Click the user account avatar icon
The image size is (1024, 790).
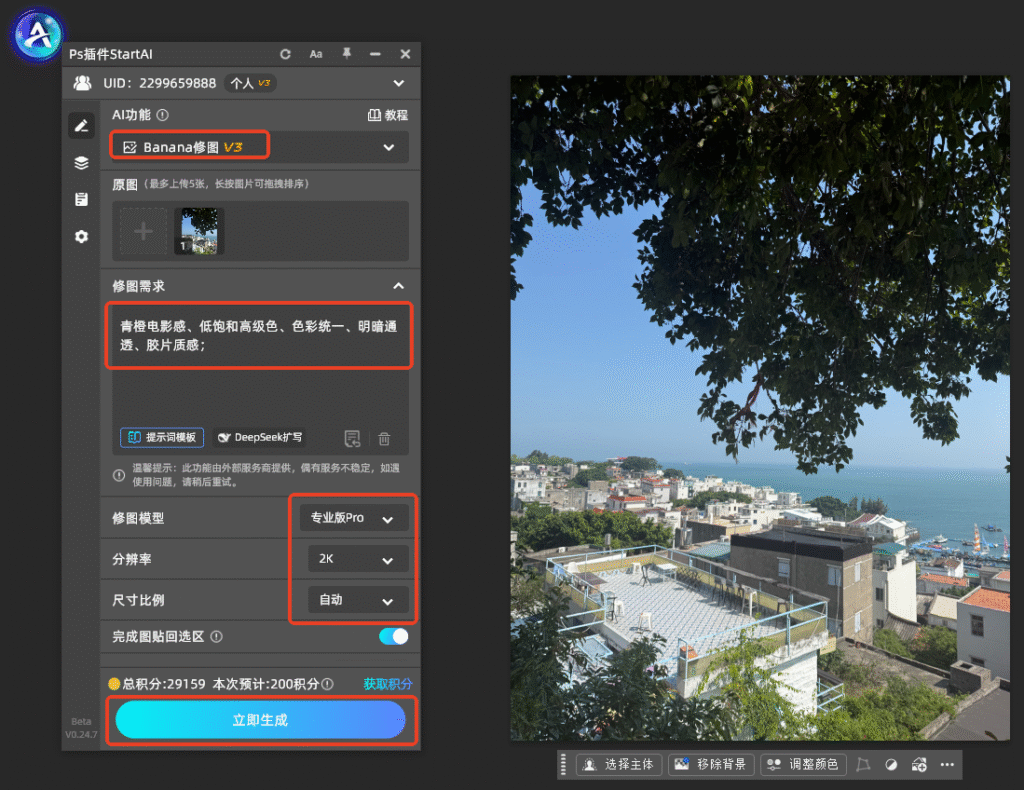(x=82, y=83)
